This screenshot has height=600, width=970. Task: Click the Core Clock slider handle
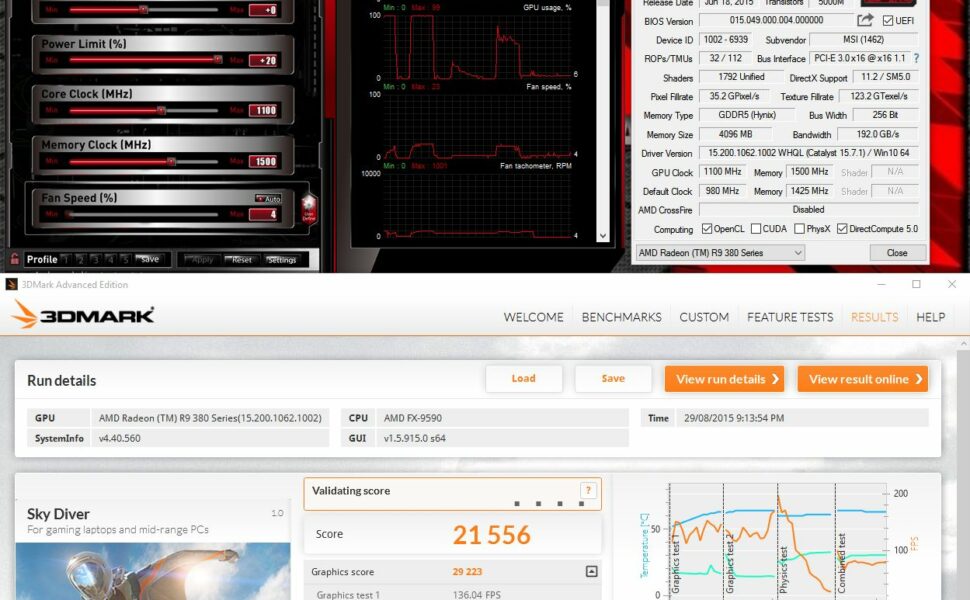click(161, 110)
